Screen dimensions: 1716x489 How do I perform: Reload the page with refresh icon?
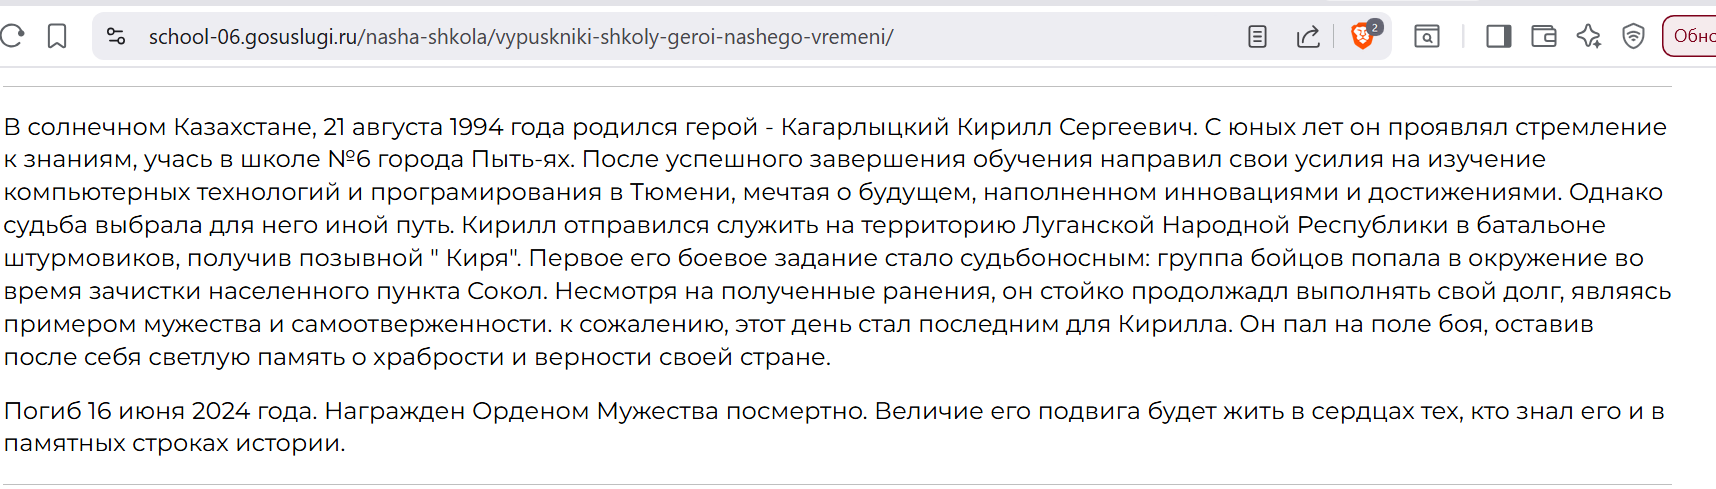pos(11,37)
